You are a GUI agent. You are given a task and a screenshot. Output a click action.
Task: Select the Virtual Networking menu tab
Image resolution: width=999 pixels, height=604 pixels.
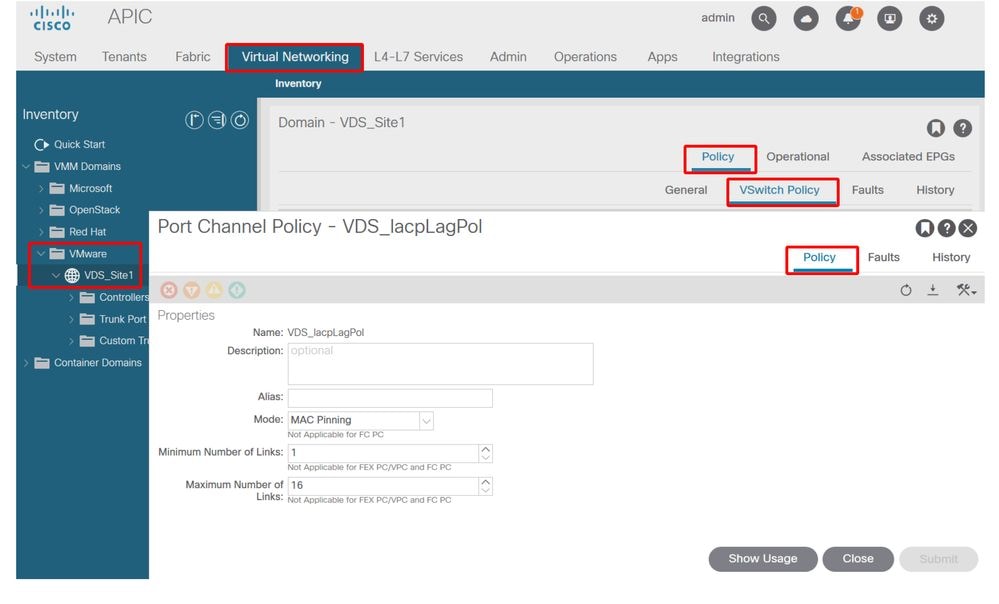[x=295, y=57]
